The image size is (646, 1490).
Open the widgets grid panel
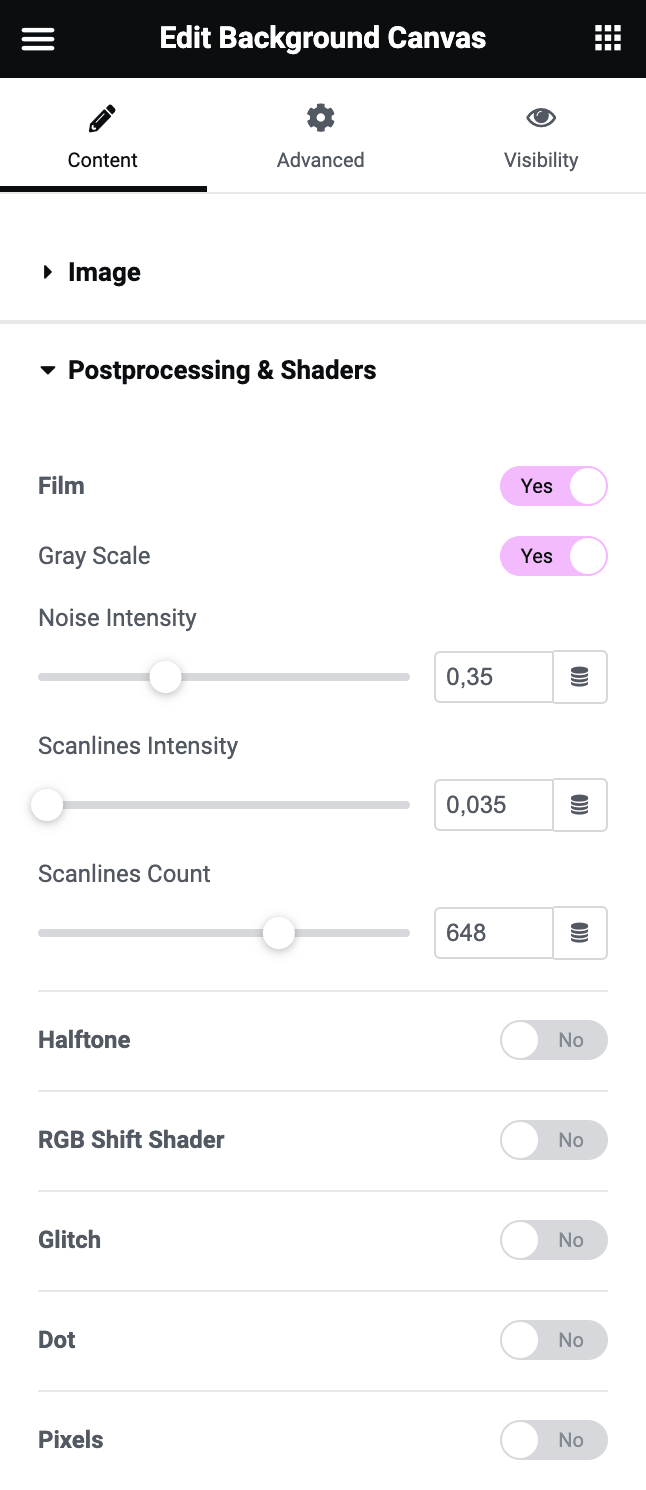[x=608, y=39]
